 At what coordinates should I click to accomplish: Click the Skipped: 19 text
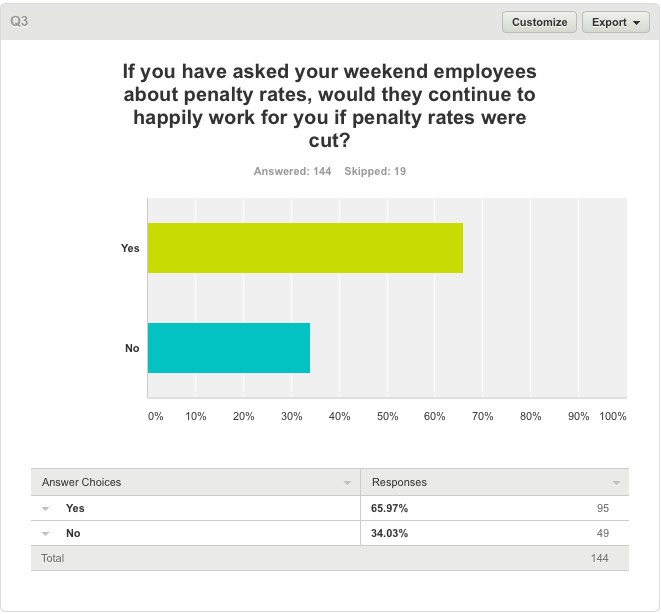375,171
